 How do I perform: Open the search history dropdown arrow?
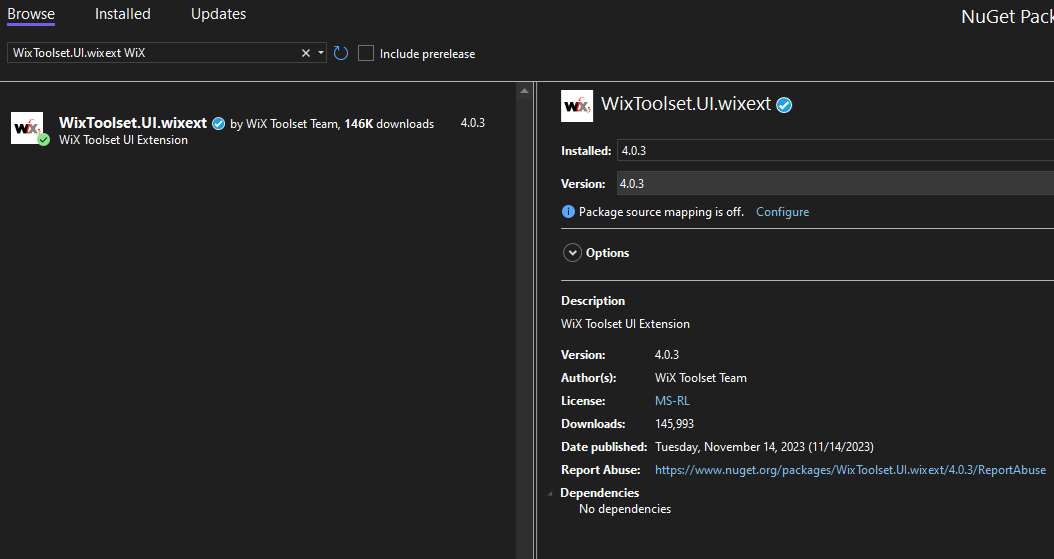click(x=321, y=53)
